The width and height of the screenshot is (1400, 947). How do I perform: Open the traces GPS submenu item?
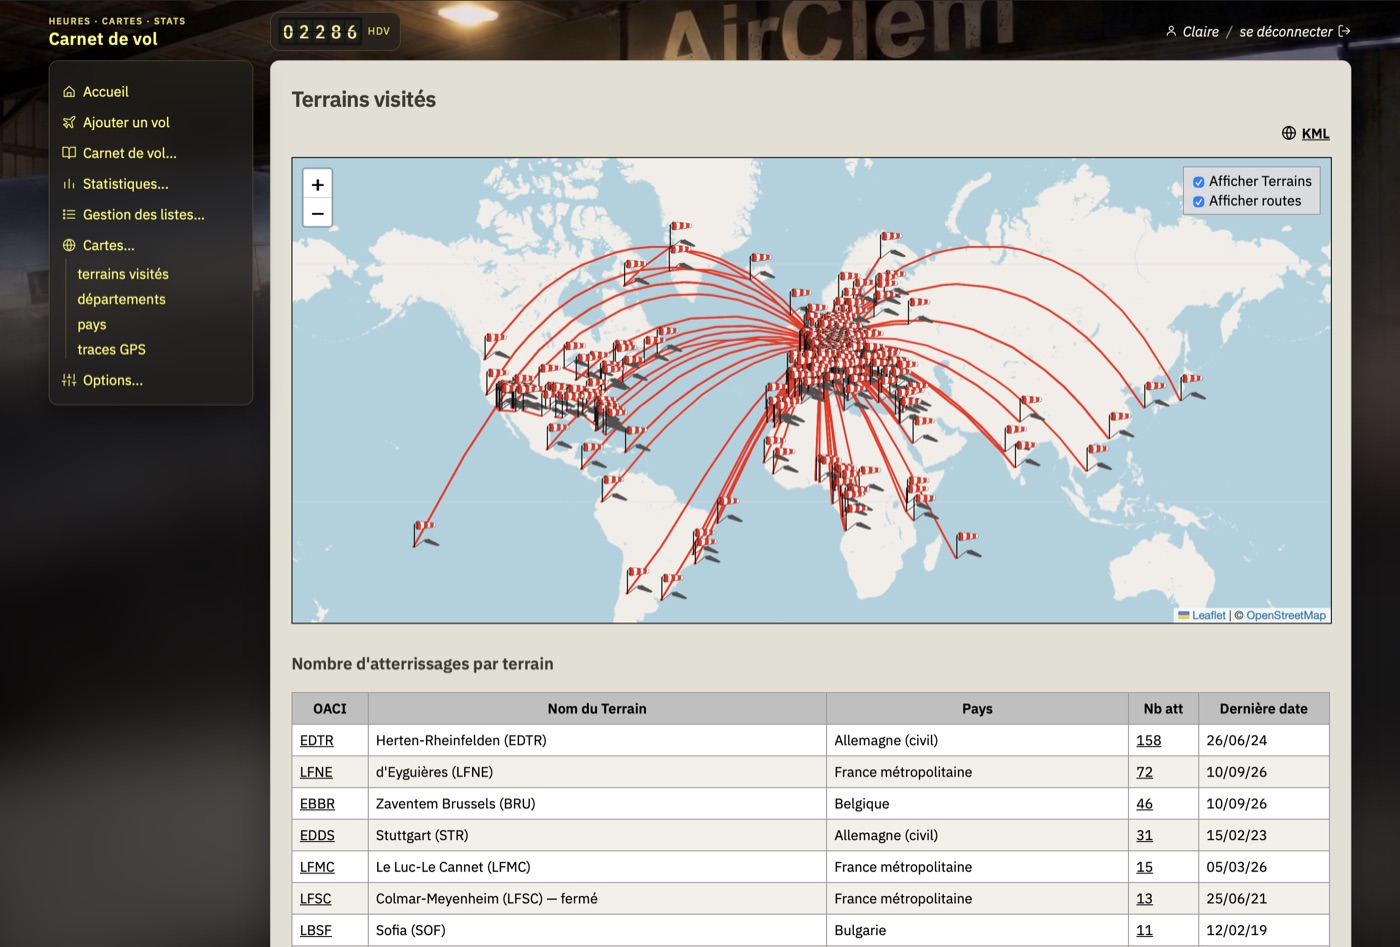click(x=111, y=349)
